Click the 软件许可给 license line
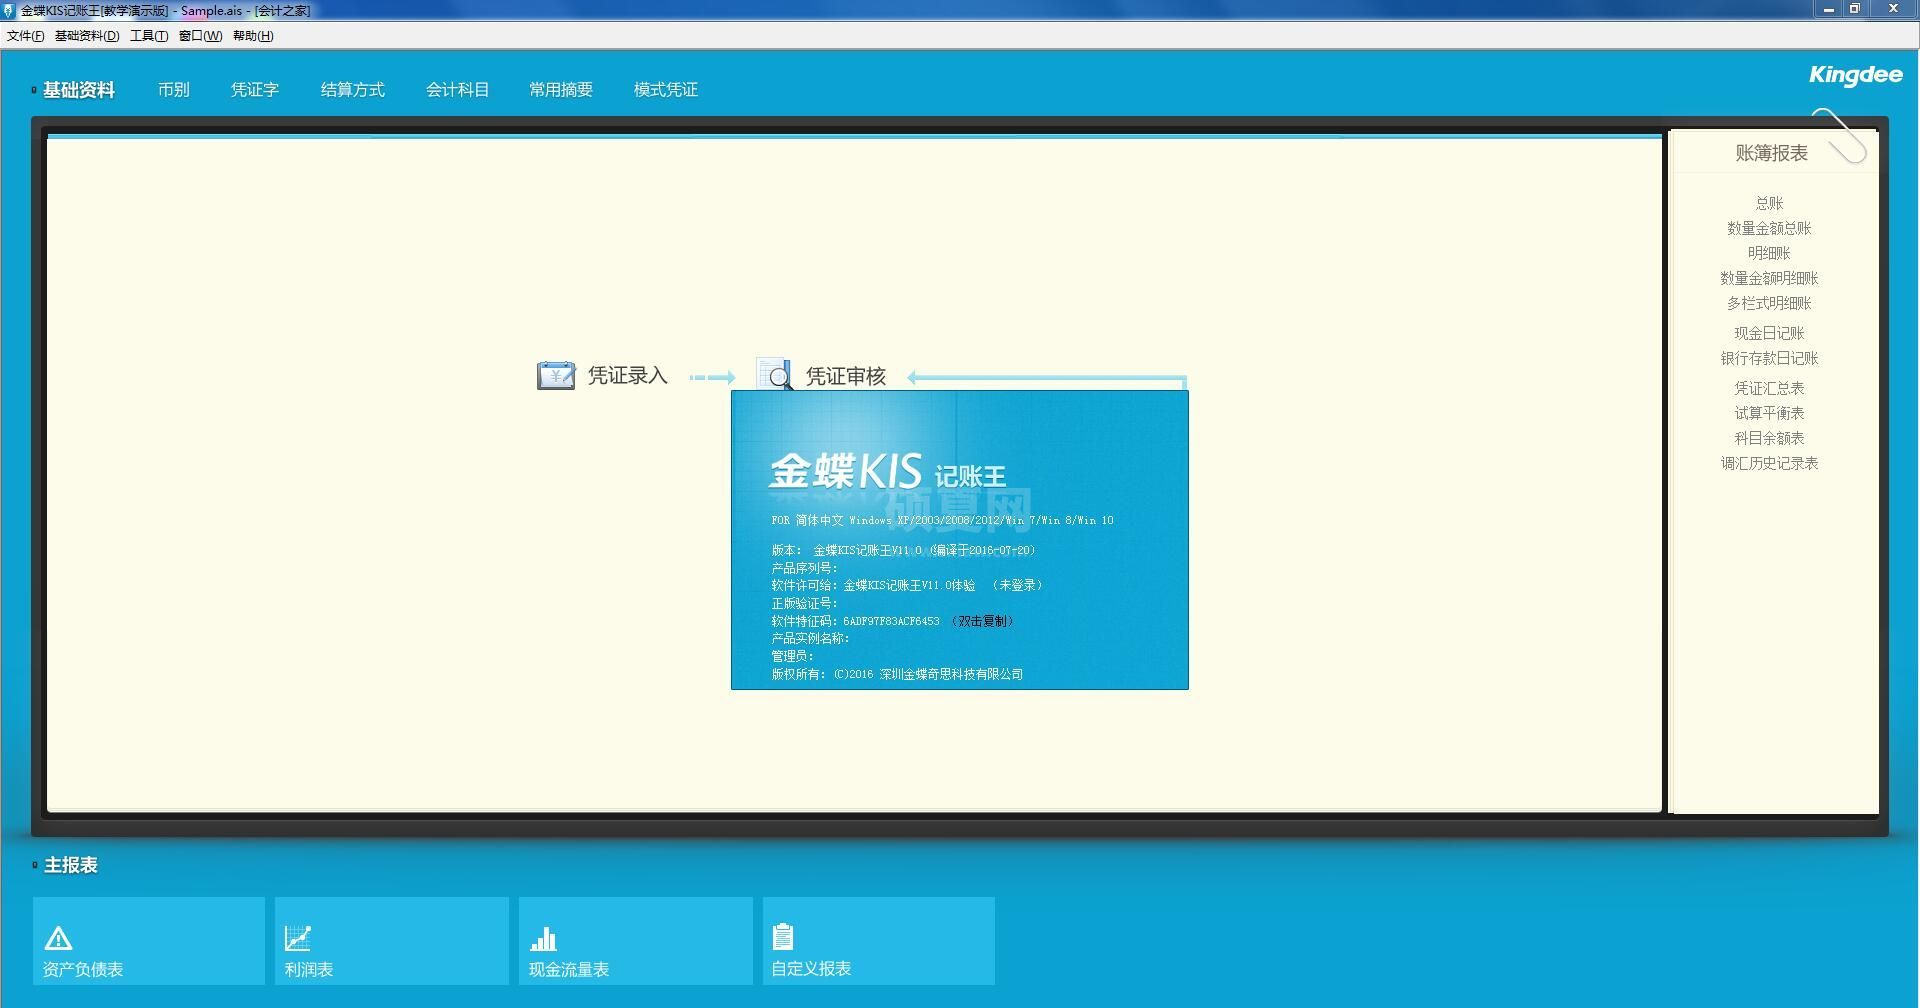Image resolution: width=1920 pixels, height=1008 pixels. pyautogui.click(x=908, y=585)
